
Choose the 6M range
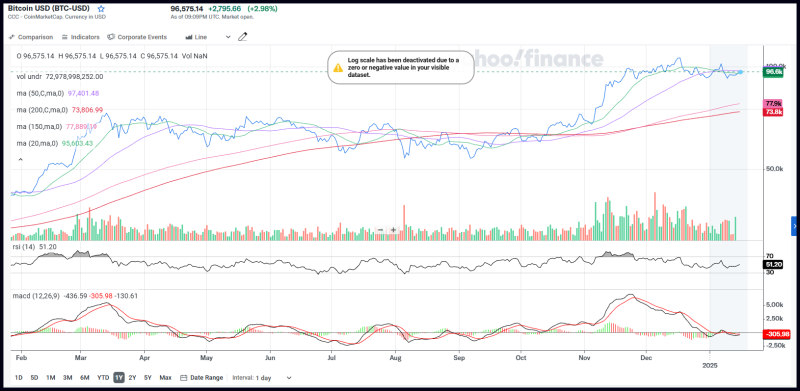85,378
